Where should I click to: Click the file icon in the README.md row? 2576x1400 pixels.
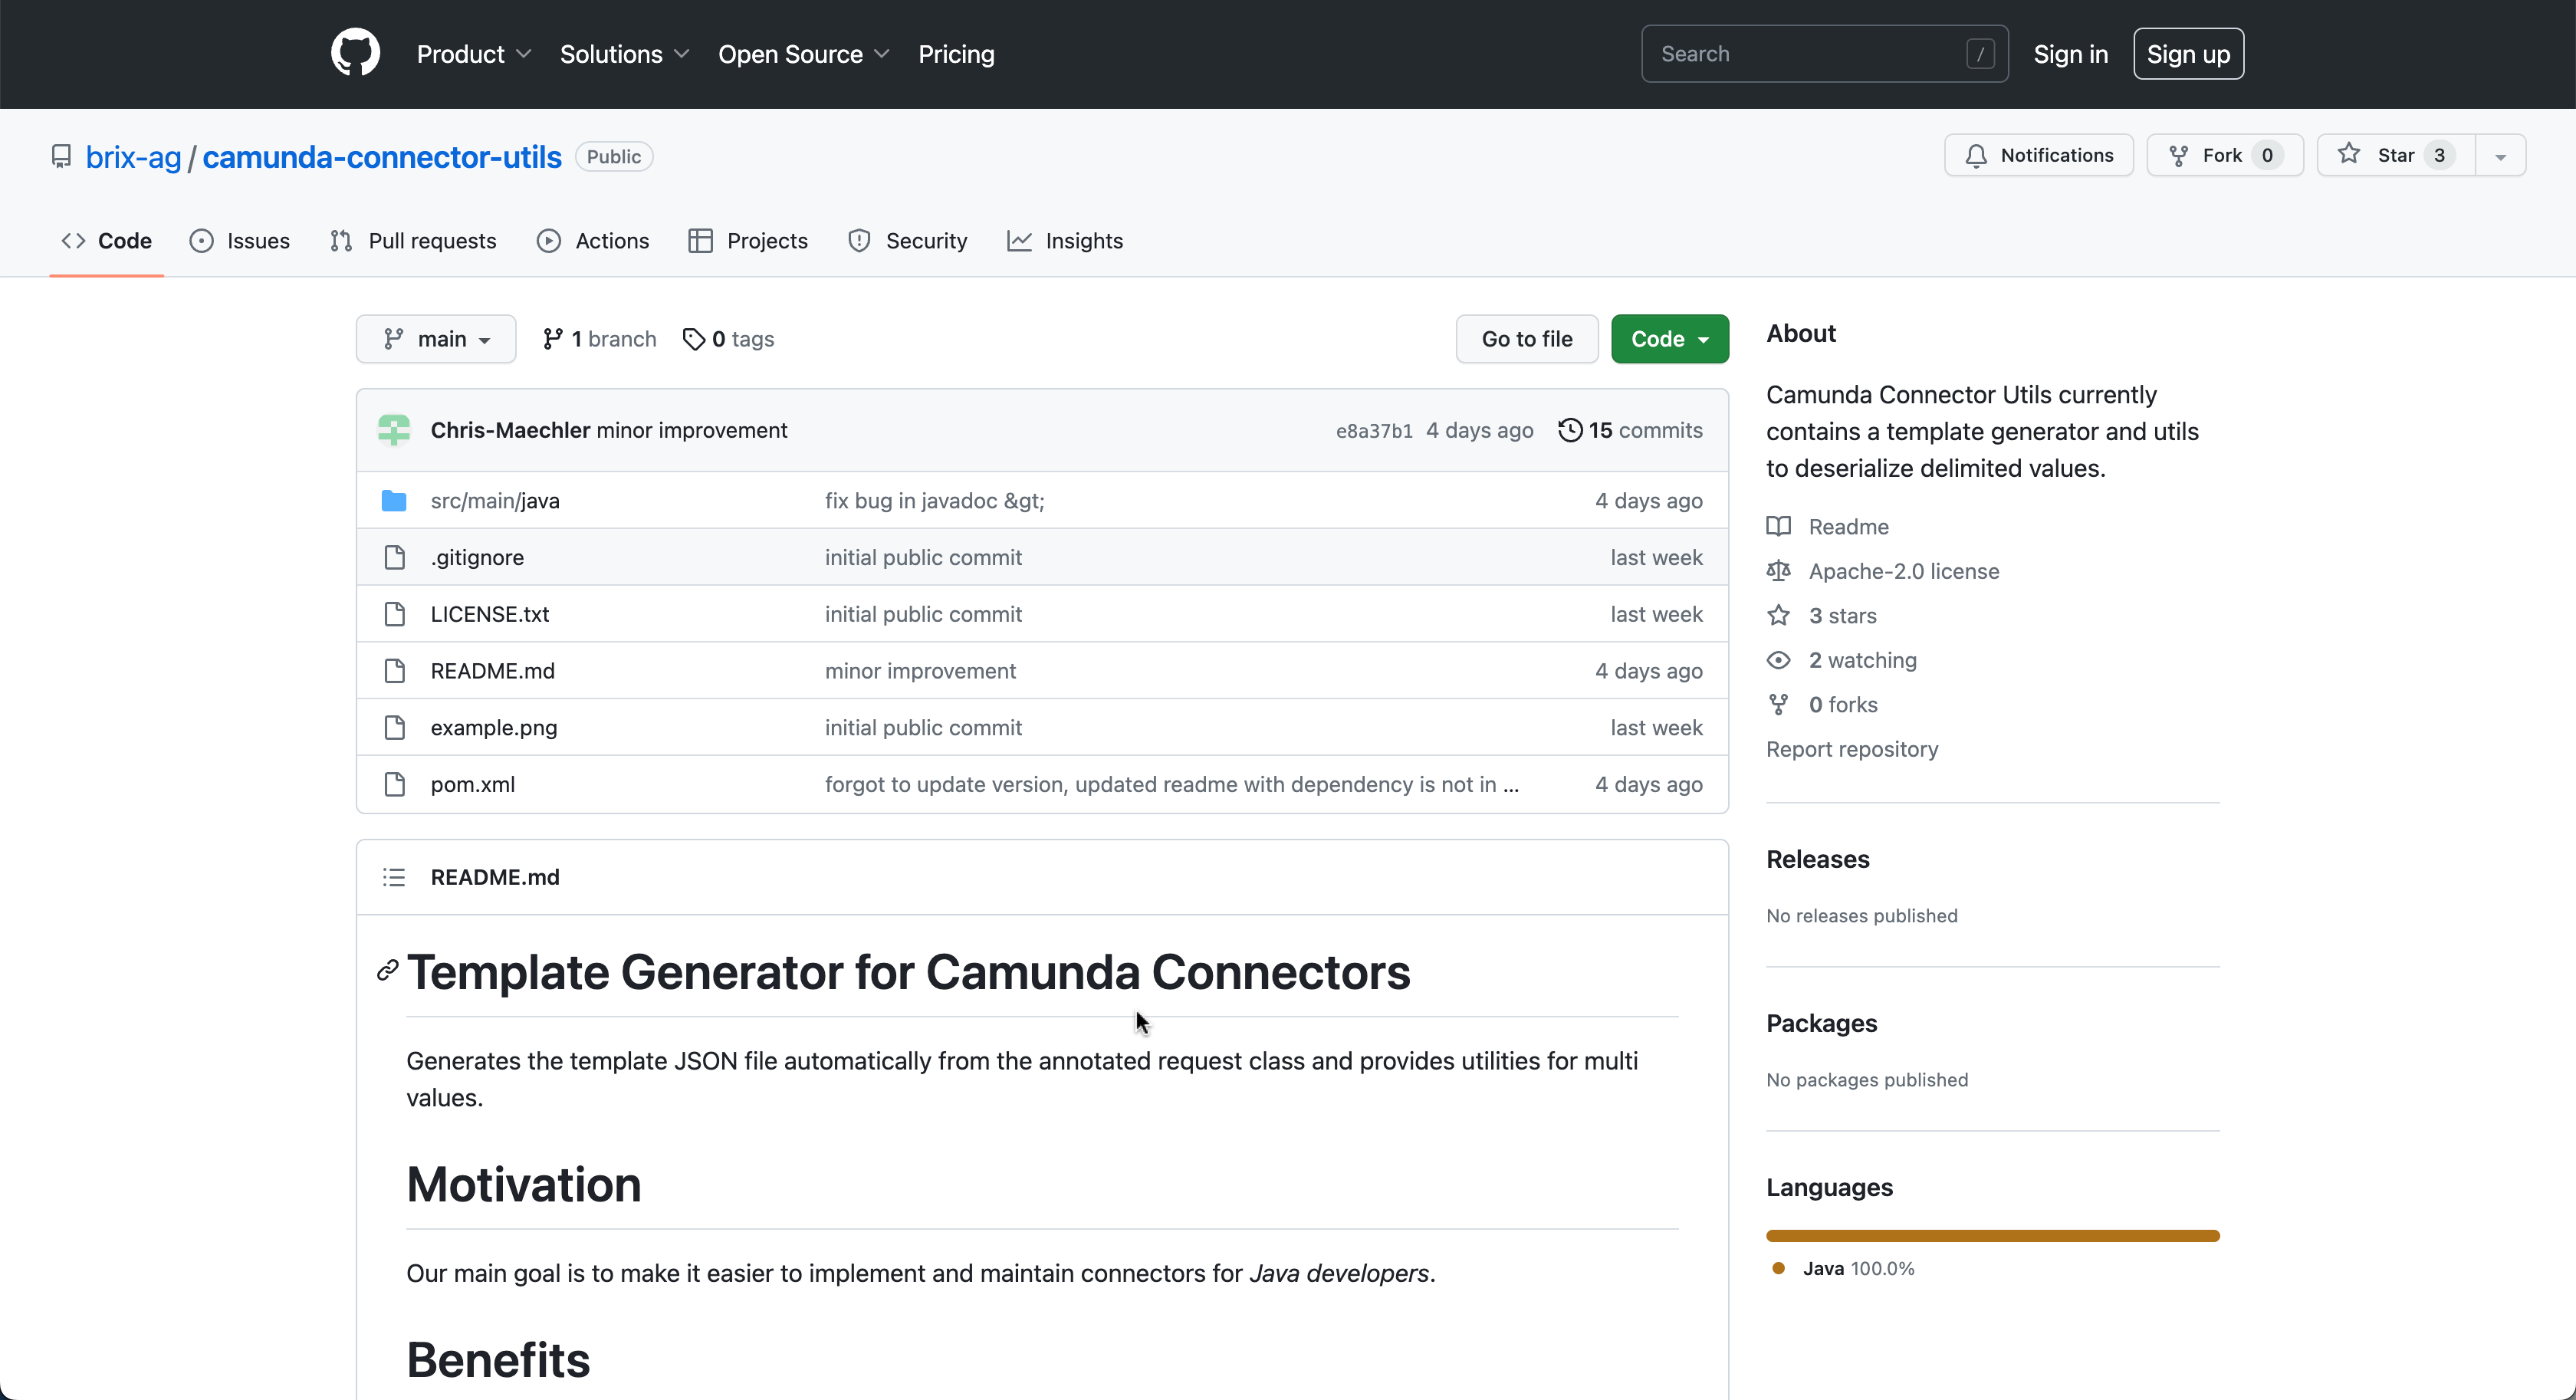point(394,671)
